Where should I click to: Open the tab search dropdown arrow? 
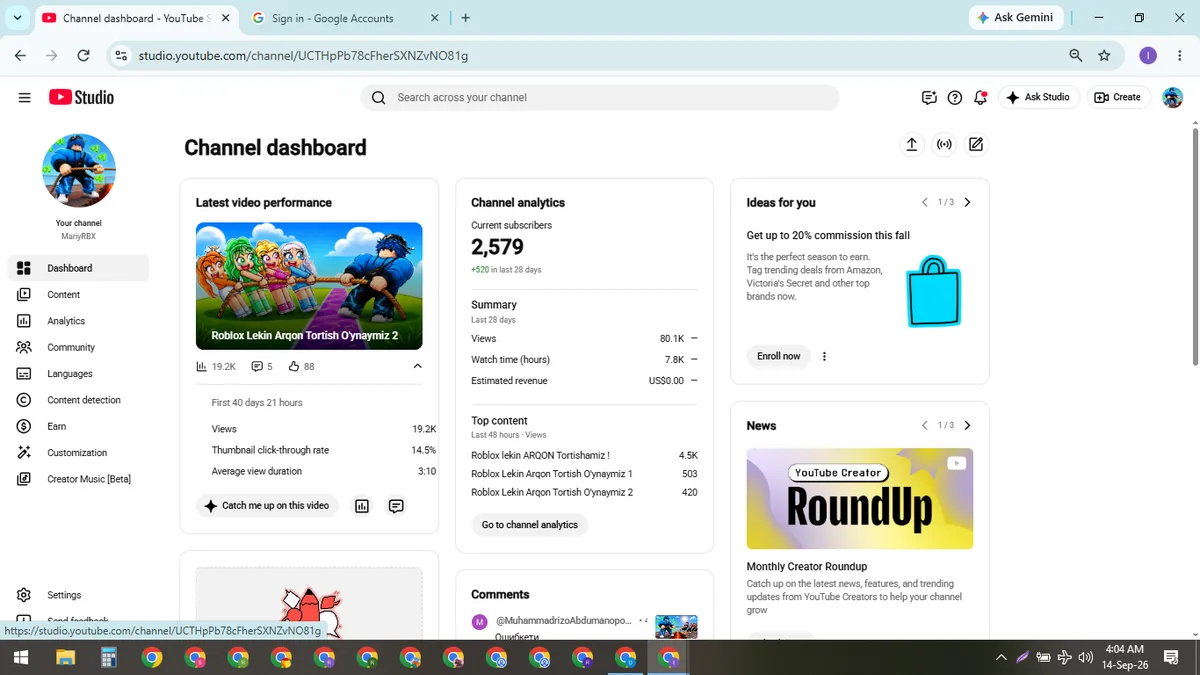17,18
